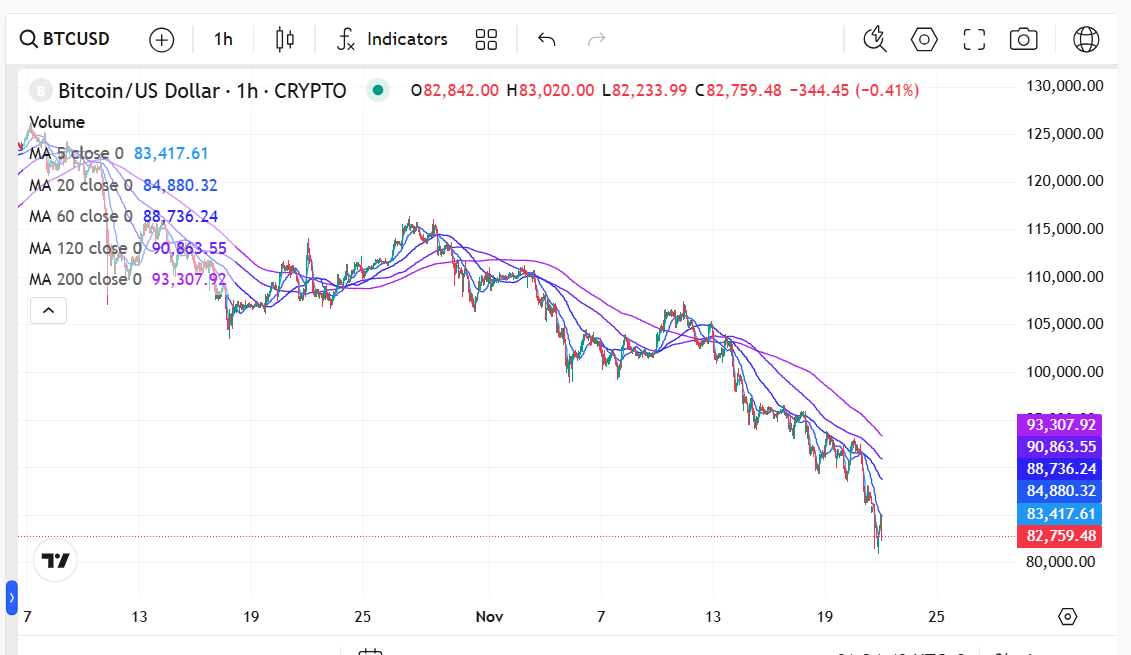Image resolution: width=1131 pixels, height=655 pixels.
Task: Click the high value H83,020.00 in header
Action: pyautogui.click(x=550, y=91)
